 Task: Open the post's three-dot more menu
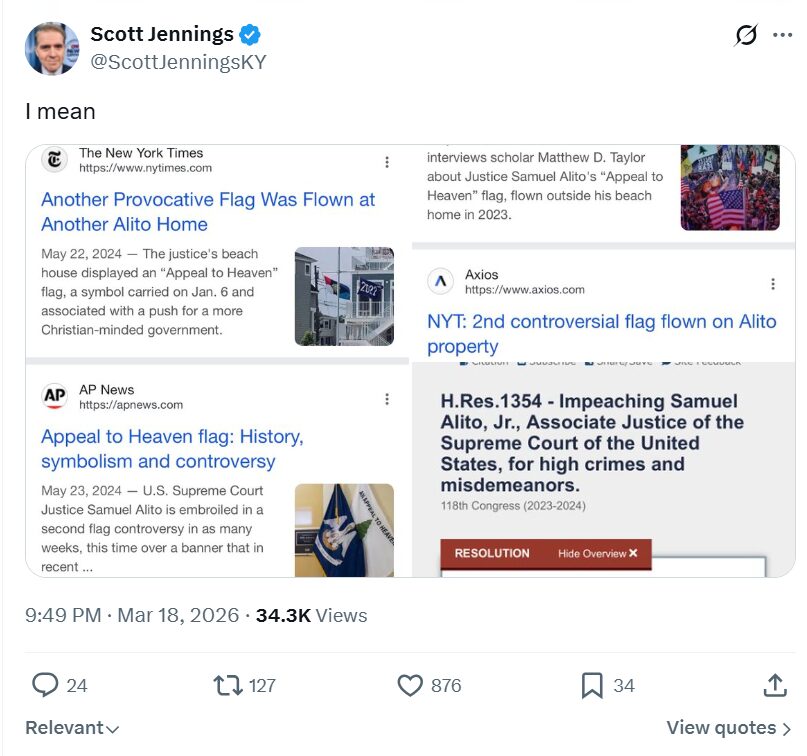click(781, 36)
